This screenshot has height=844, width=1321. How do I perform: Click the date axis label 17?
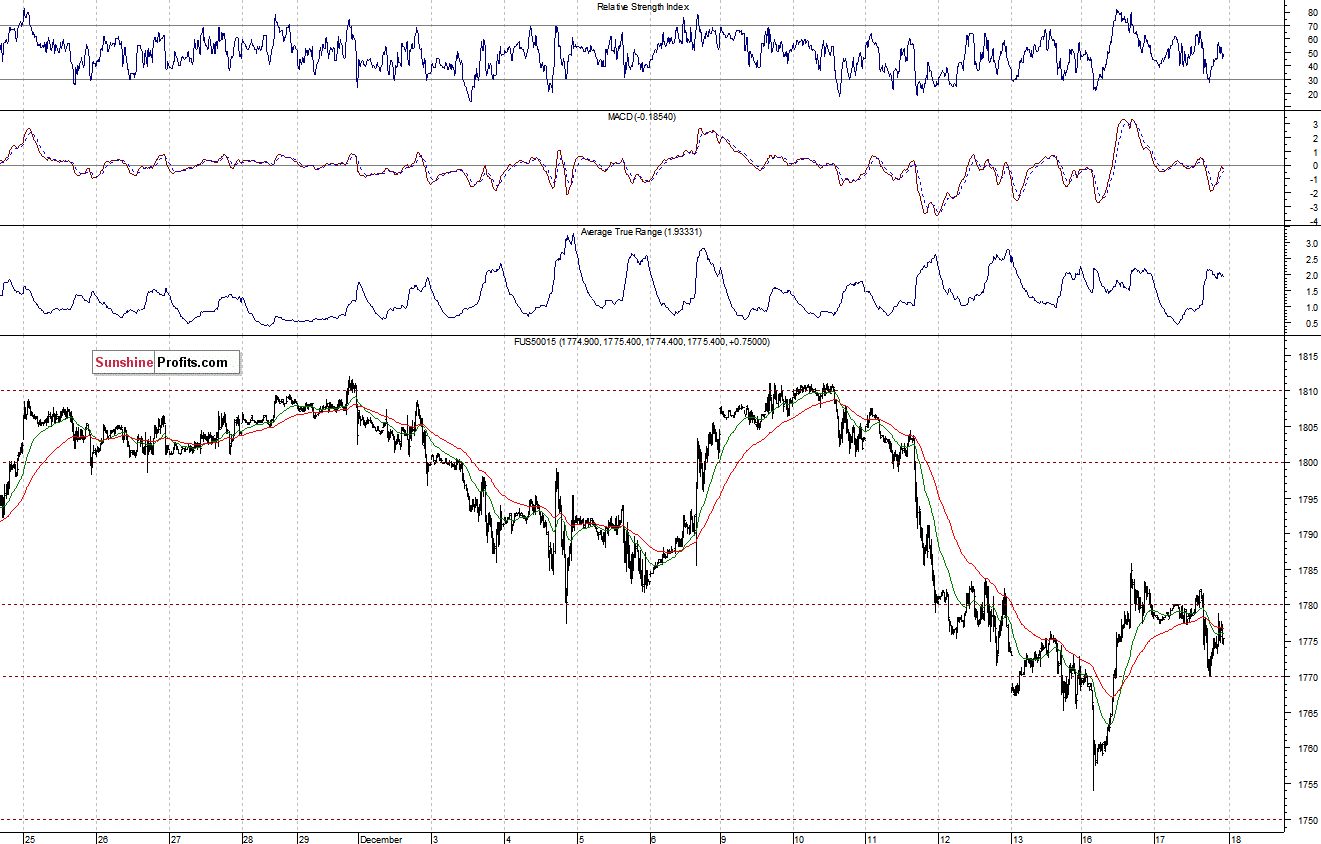click(1161, 839)
